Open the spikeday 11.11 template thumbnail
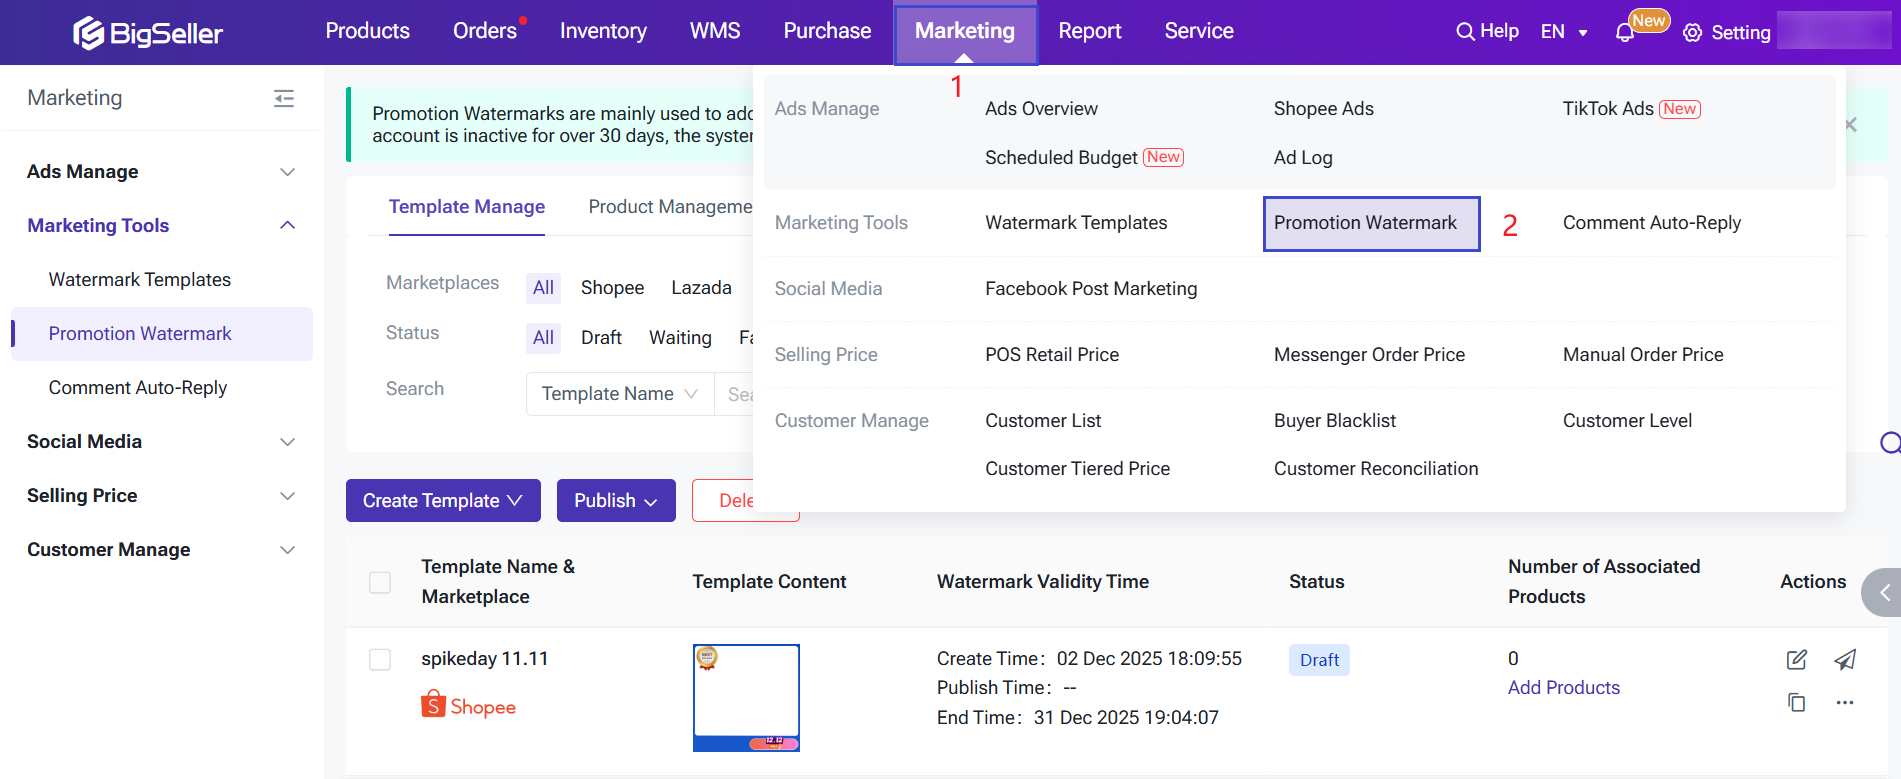1901x779 pixels. (746, 697)
